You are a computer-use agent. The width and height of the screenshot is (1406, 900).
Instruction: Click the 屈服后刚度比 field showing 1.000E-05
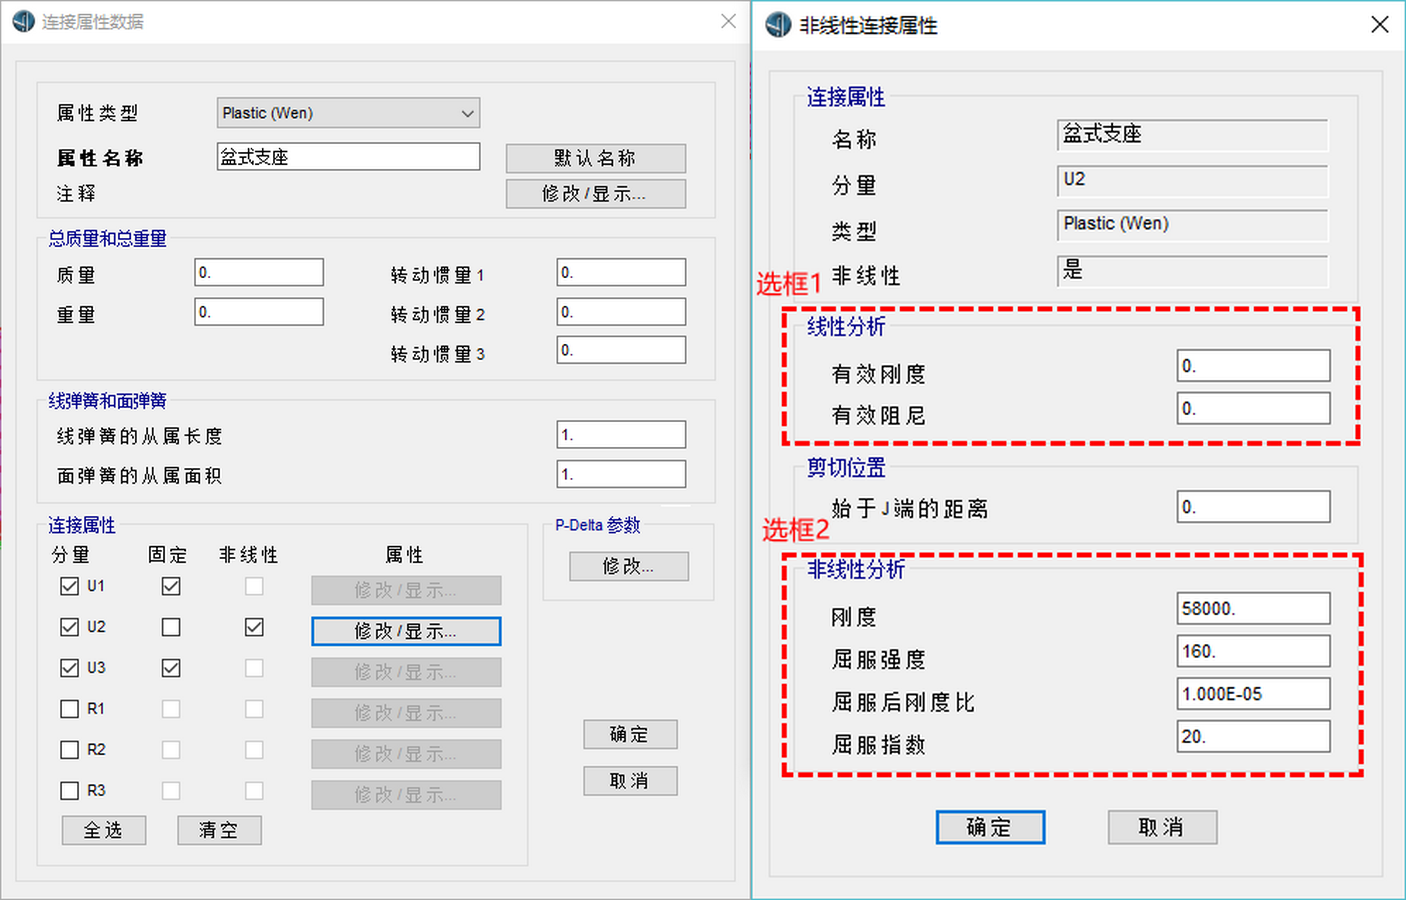click(1253, 694)
